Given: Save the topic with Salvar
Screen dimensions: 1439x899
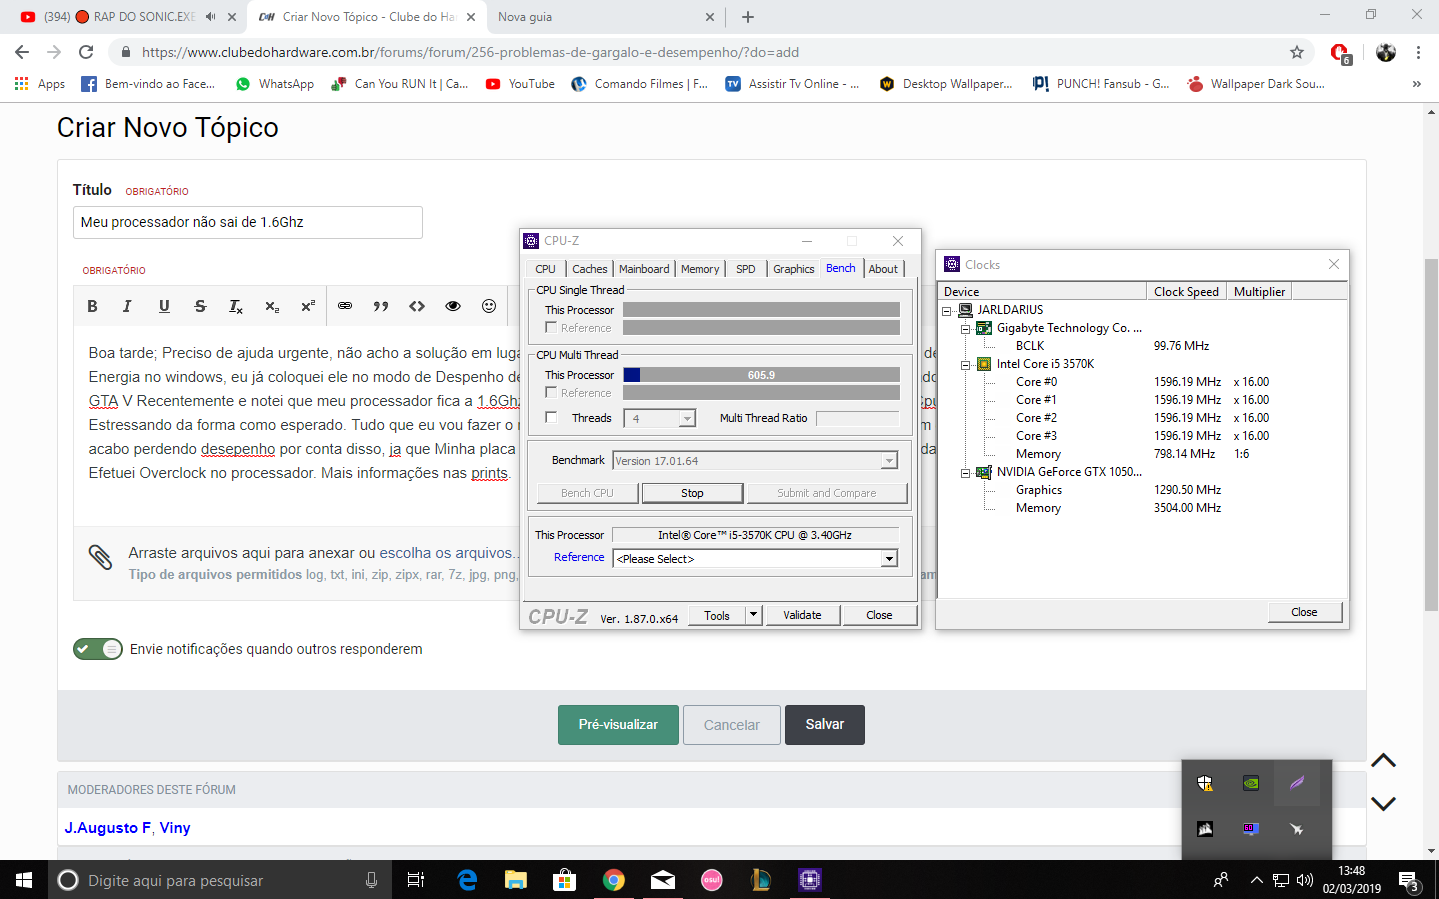Looking at the screenshot, I should pos(825,725).
